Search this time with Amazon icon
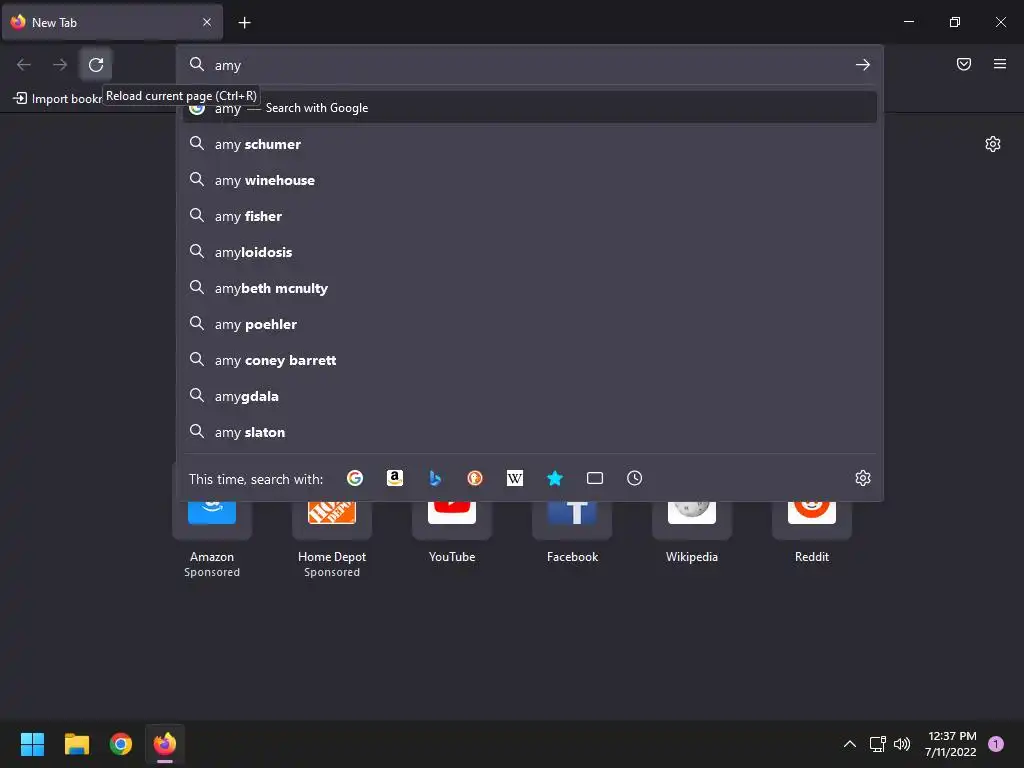This screenshot has height=768, width=1024. 394,478
